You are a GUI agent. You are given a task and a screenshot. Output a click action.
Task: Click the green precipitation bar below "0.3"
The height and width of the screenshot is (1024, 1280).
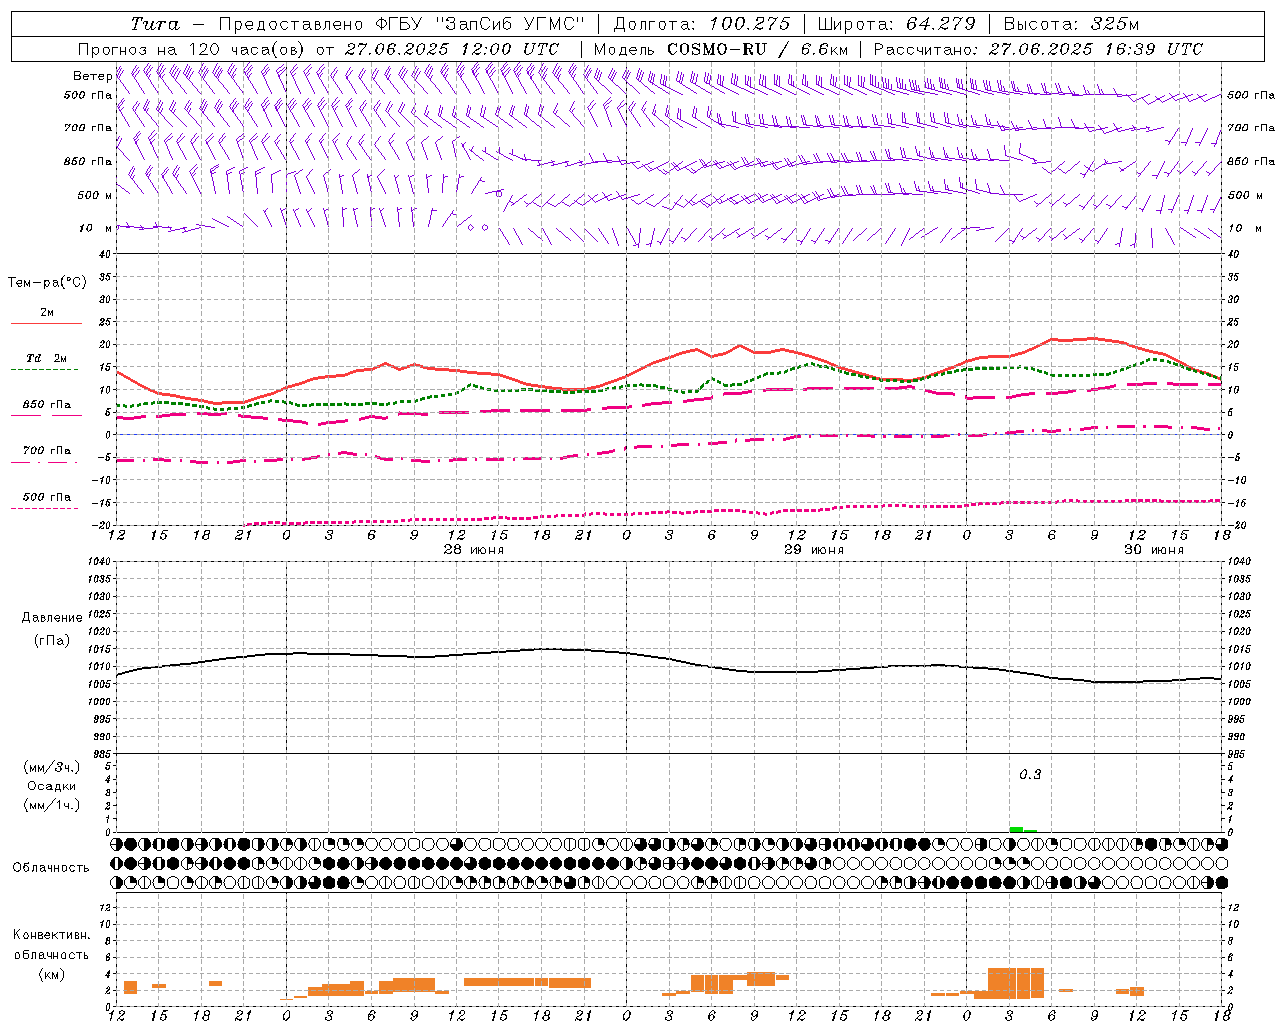coord(1016,829)
